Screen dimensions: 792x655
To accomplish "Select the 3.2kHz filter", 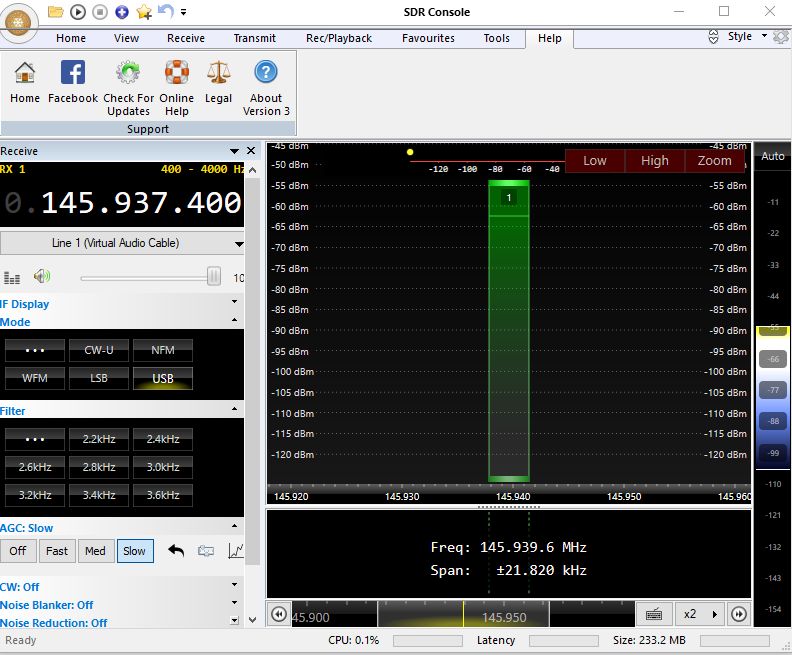I will point(35,495).
